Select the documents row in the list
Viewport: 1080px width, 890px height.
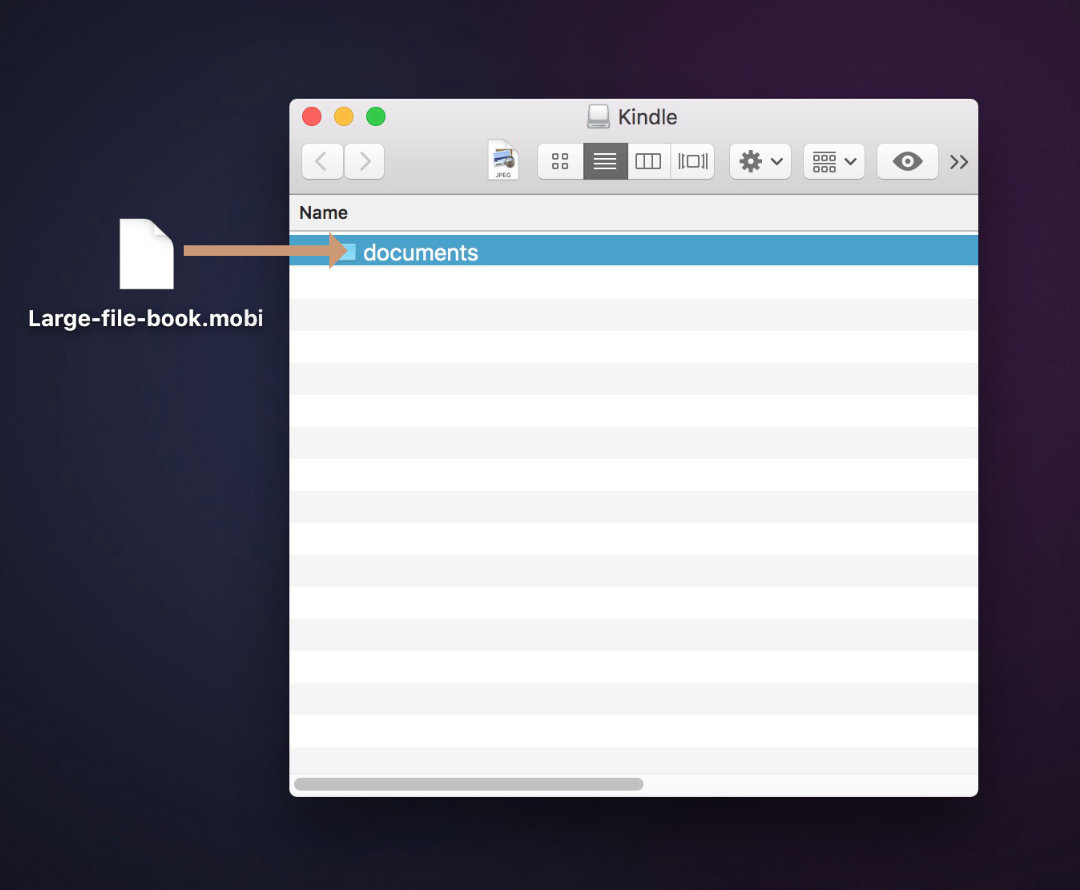600,251
